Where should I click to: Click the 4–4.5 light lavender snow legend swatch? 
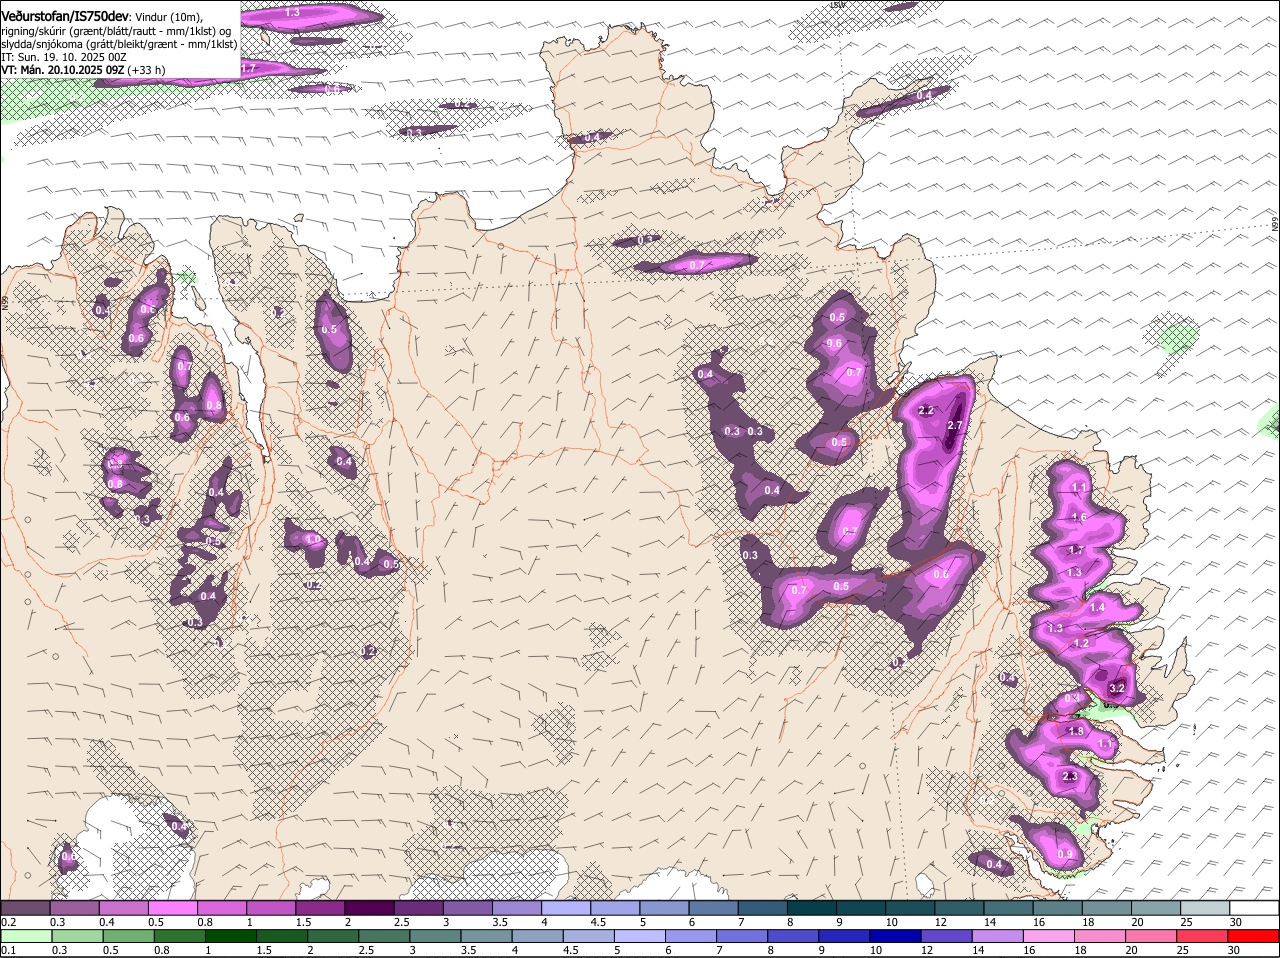[x=567, y=907]
